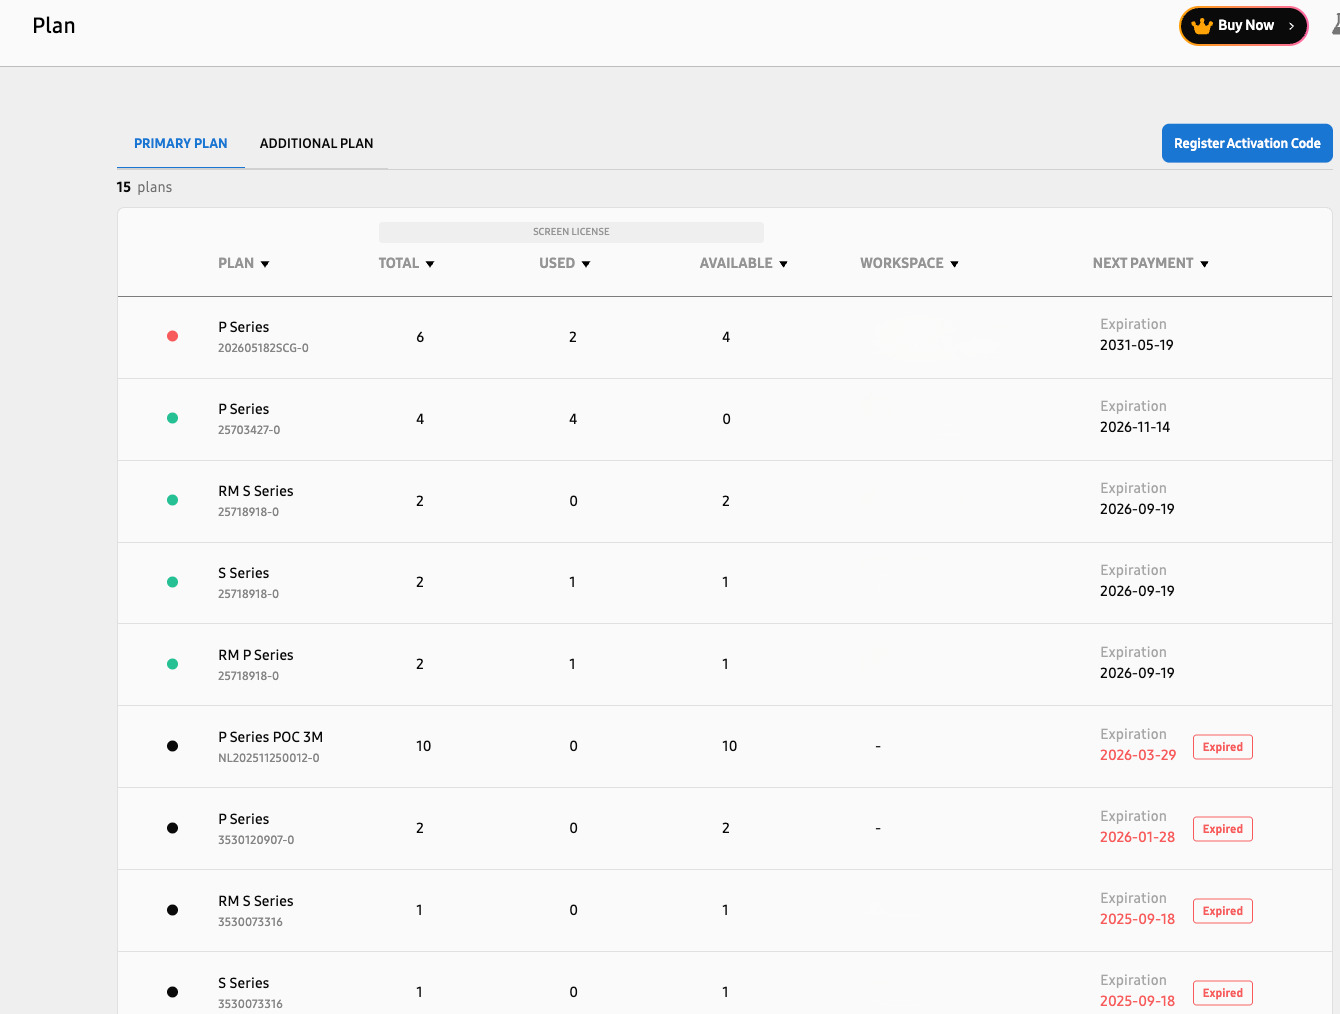Click the Plan page title
This screenshot has width=1340, height=1014.
click(54, 26)
